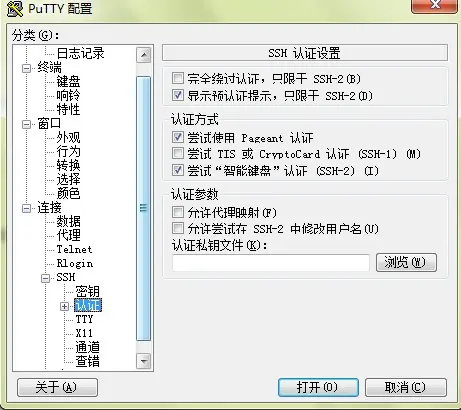Toggle attempt authentication using Pageant checkbox
This screenshot has width=461, height=410.
(178, 137)
